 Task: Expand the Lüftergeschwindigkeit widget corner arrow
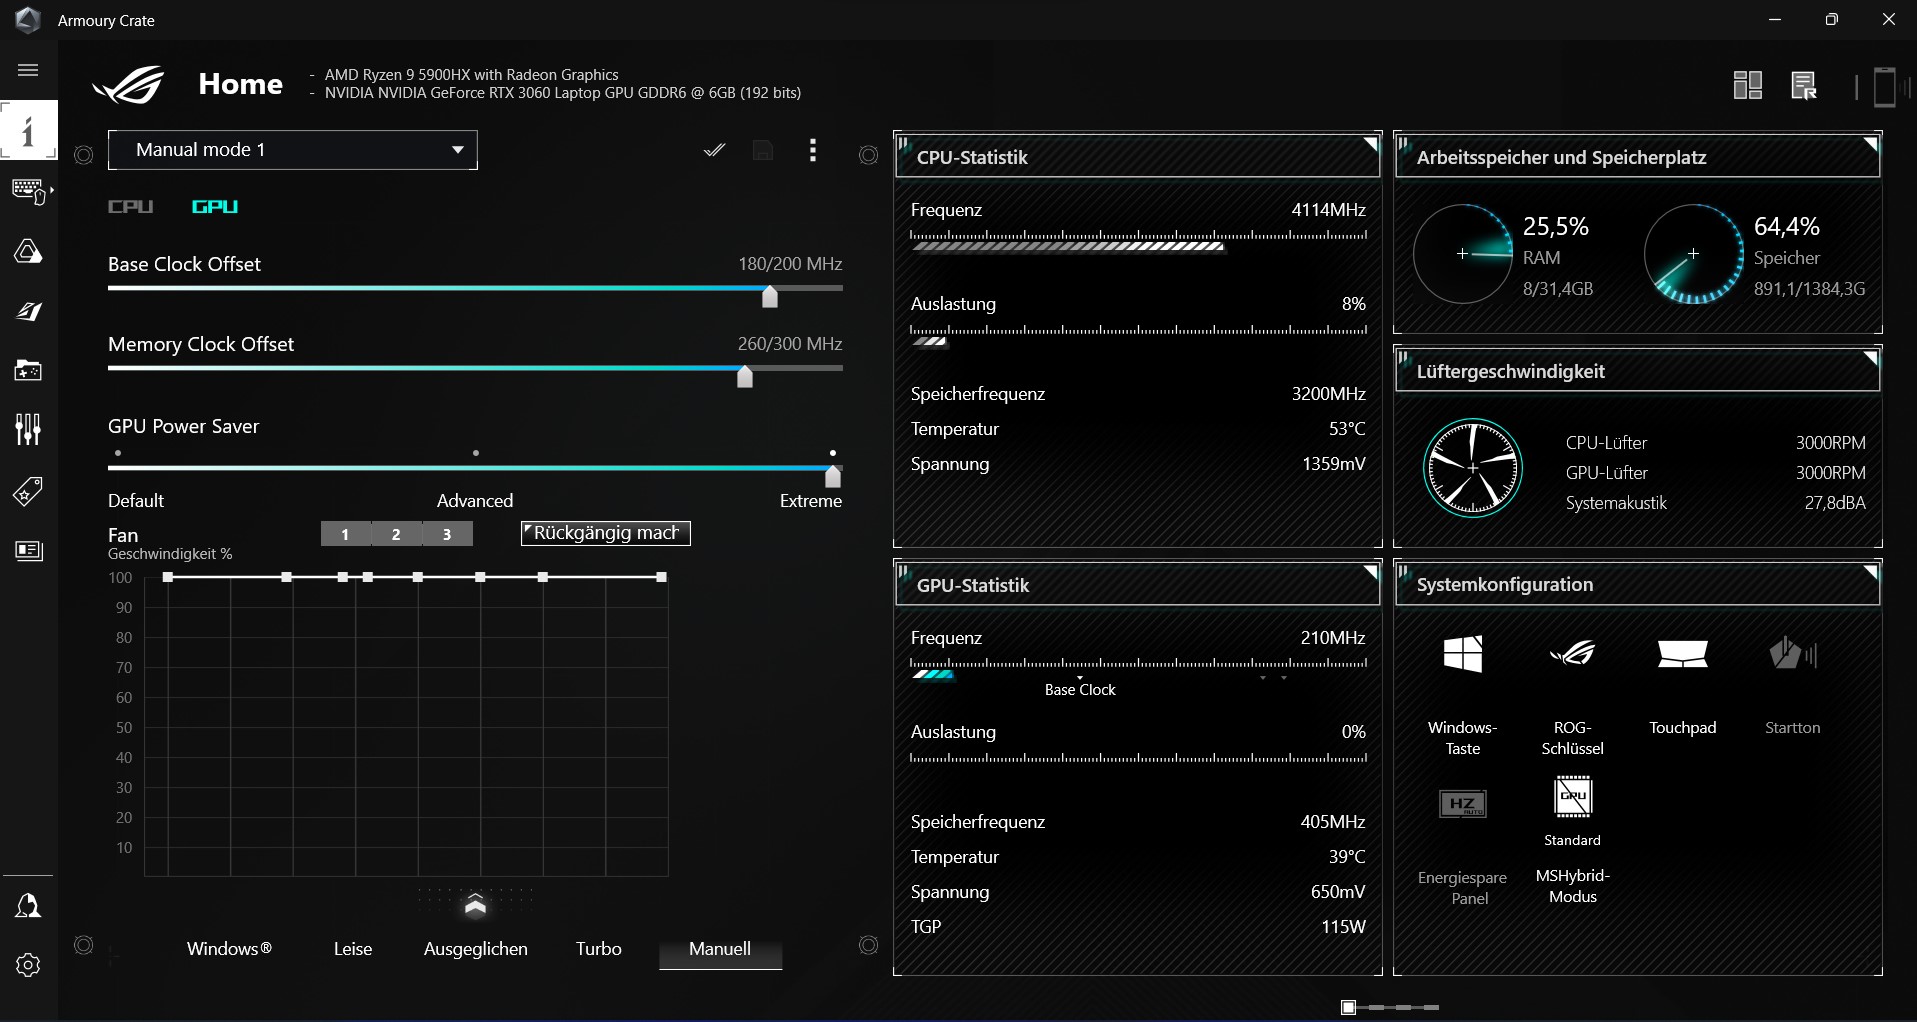1871,358
